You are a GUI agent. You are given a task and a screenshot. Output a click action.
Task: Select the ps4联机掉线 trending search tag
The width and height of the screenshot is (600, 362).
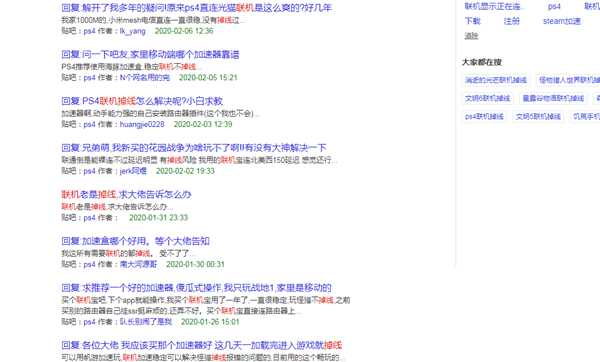pyautogui.click(x=484, y=116)
